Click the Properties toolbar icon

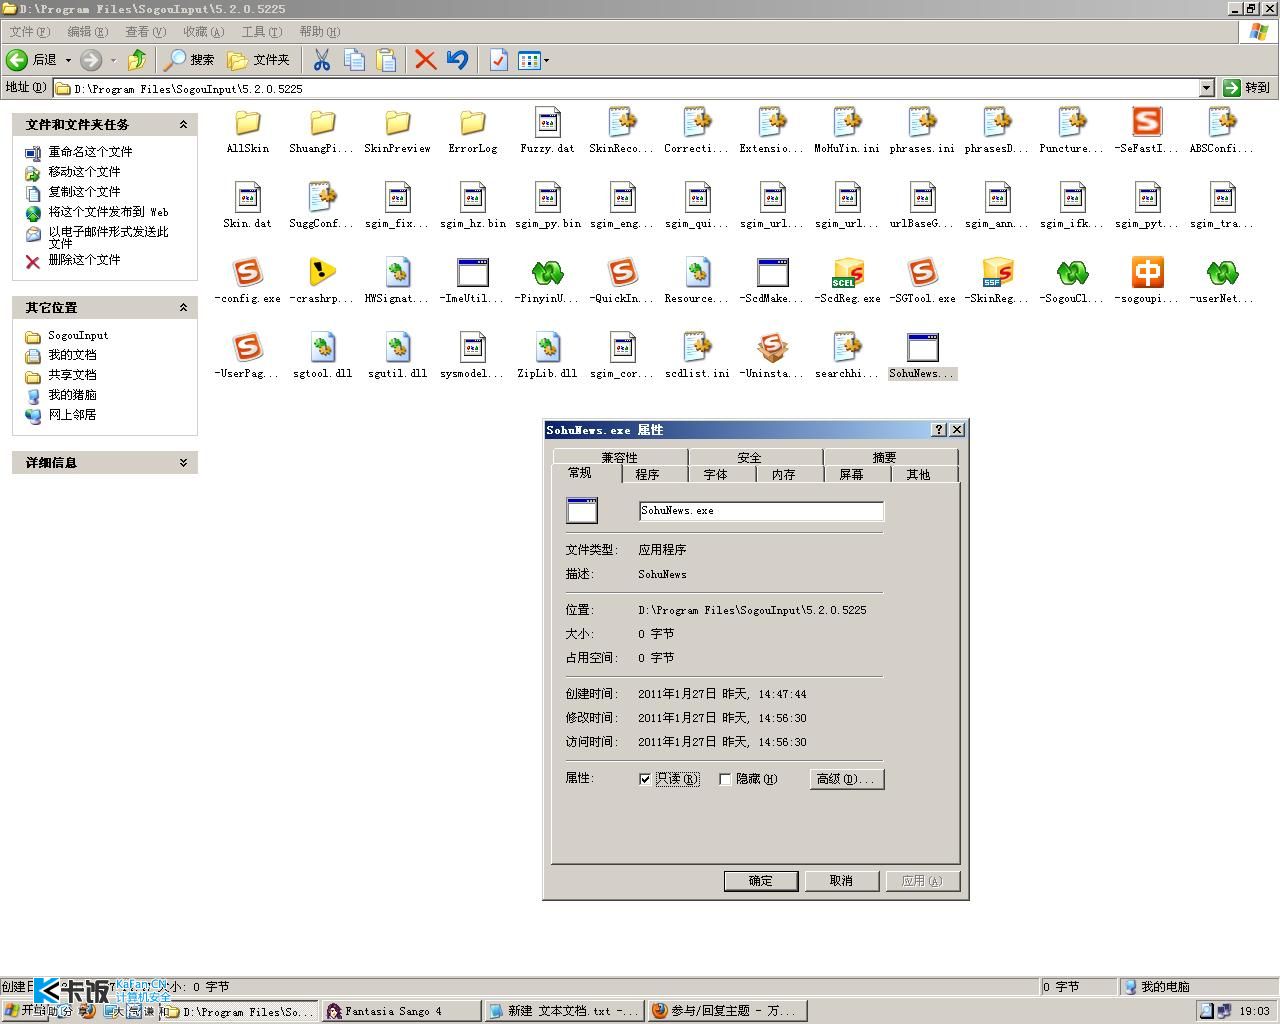(x=498, y=60)
